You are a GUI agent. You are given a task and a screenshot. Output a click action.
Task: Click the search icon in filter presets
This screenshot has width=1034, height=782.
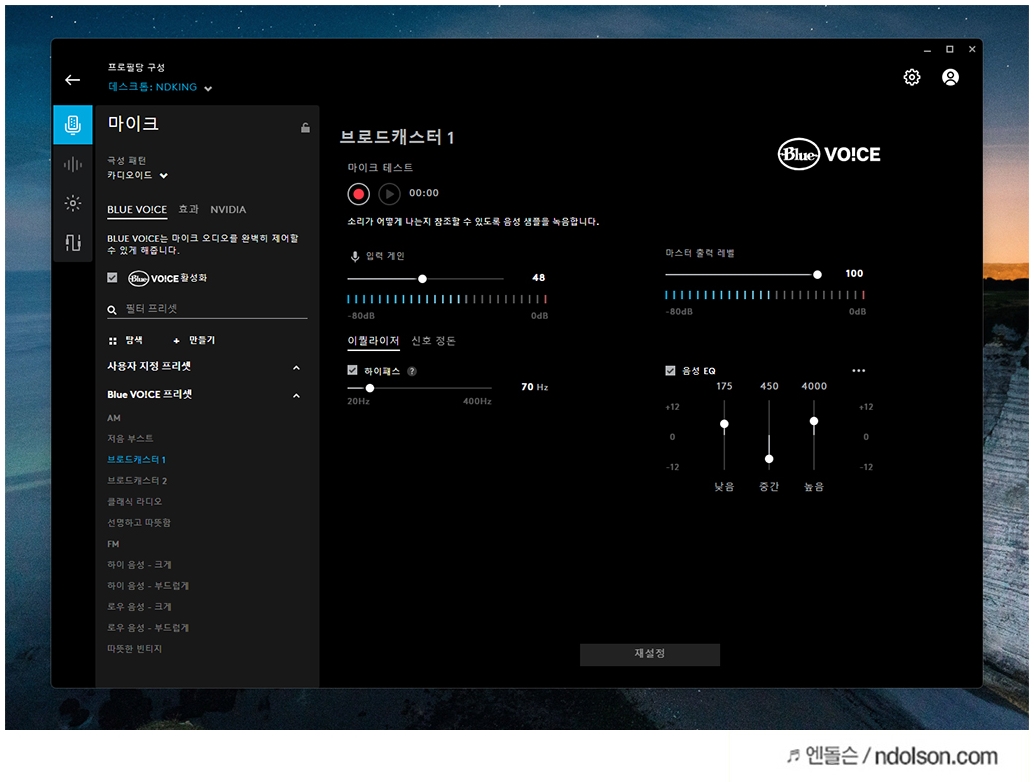click(112, 309)
